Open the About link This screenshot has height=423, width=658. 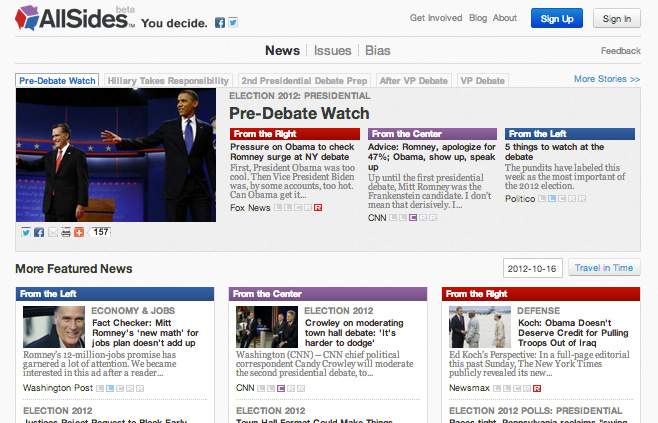505,18
